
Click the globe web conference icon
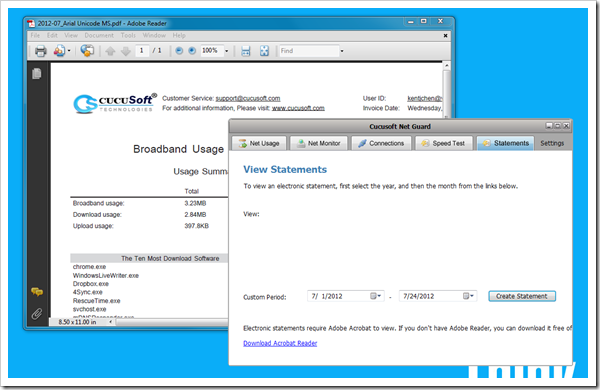tap(87, 51)
